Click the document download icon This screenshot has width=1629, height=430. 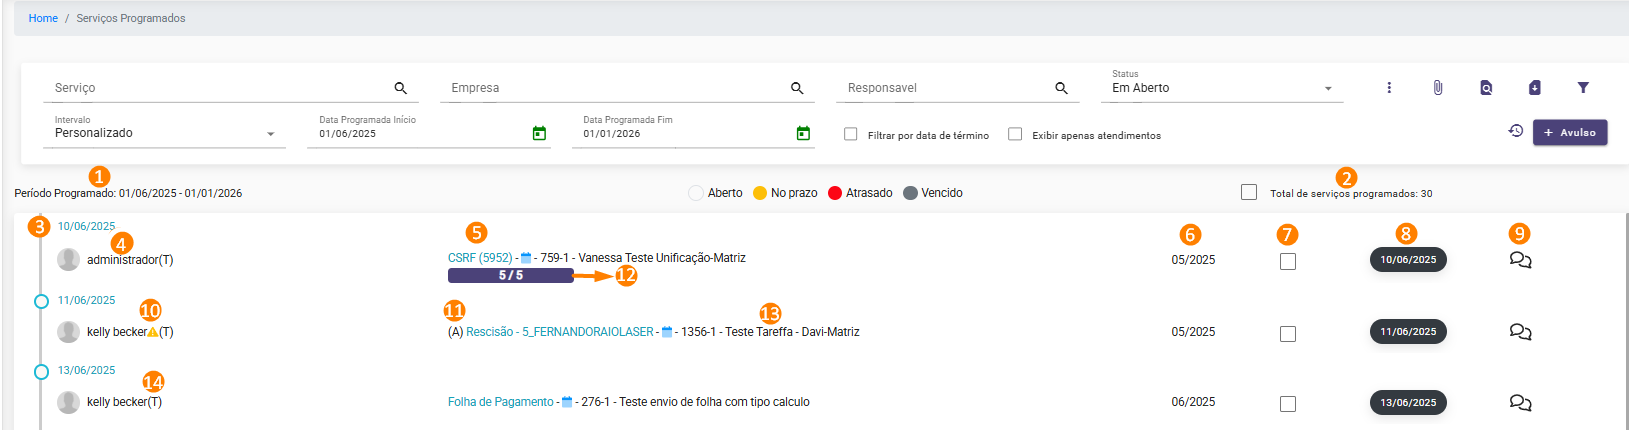pos(1534,88)
